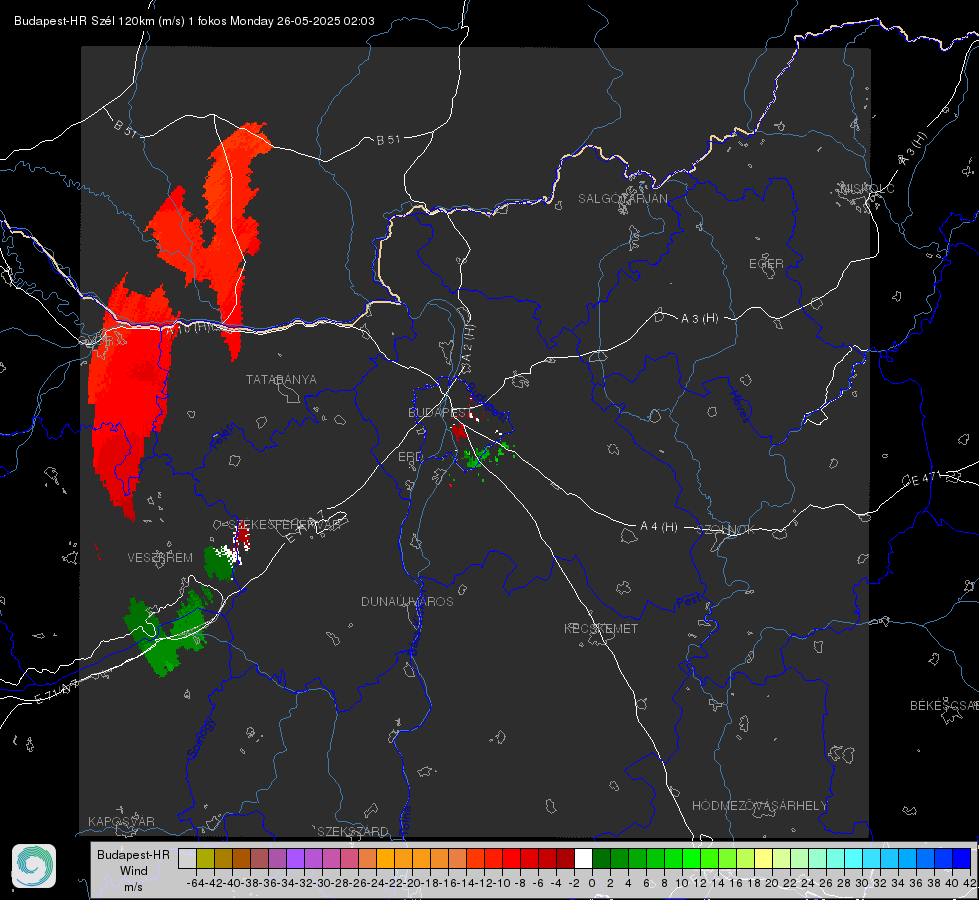Pick the light grey first legend swatch
Viewport: 979px width, 900px height.
tap(187, 859)
